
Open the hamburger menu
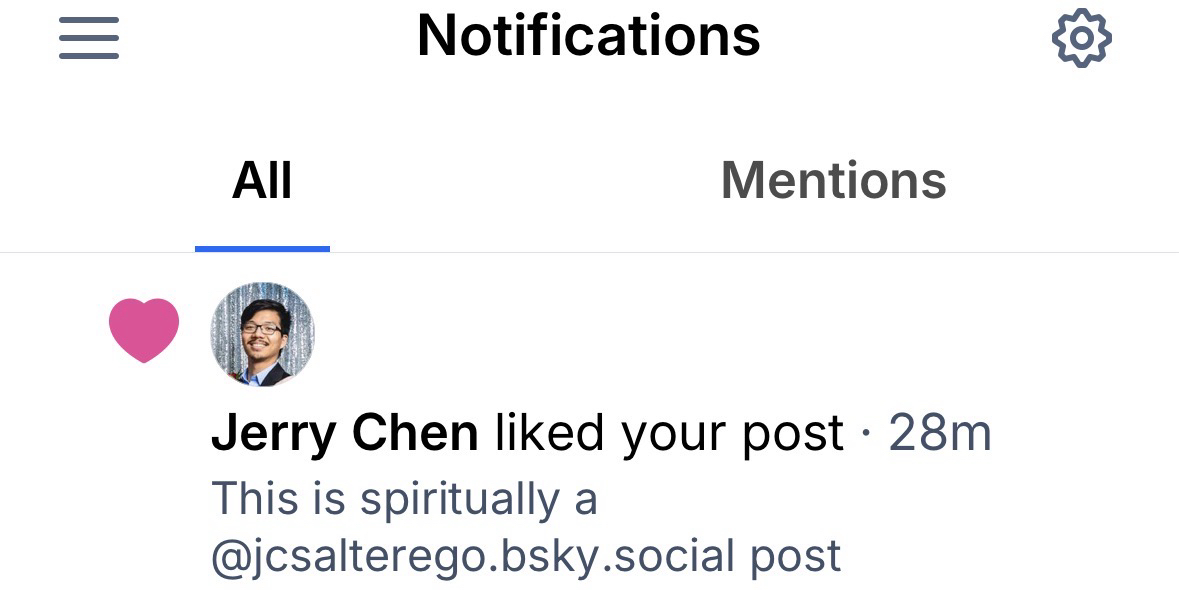pos(89,38)
